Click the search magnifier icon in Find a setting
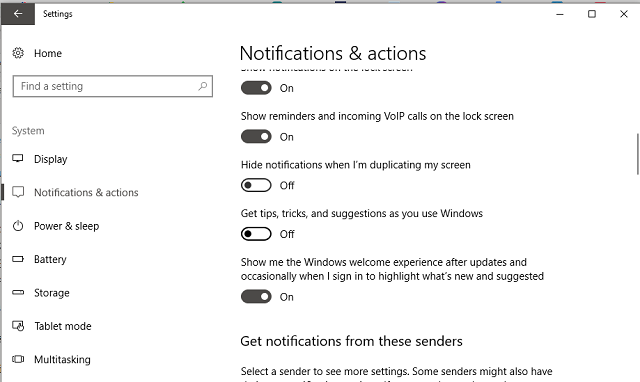Image resolution: width=640 pixels, height=382 pixels. 203,86
